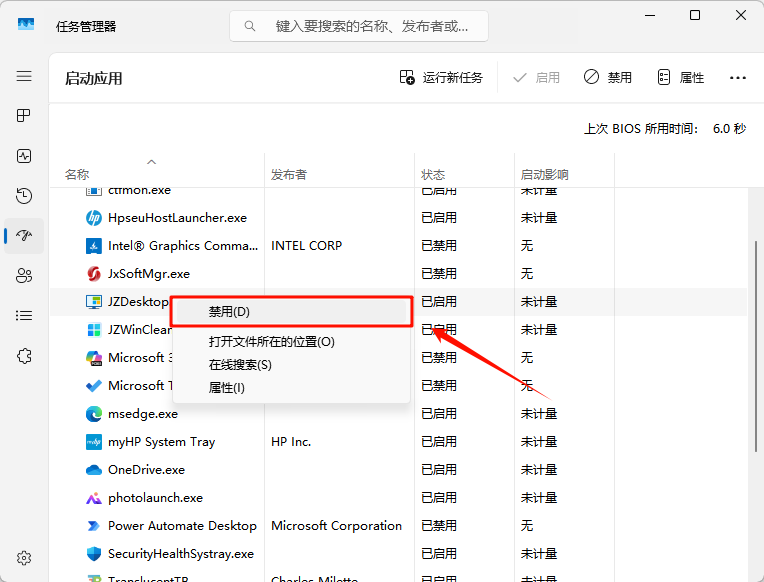The width and height of the screenshot is (764, 582).
Task: Open Task Manager settings gear
Action: click(x=24, y=558)
